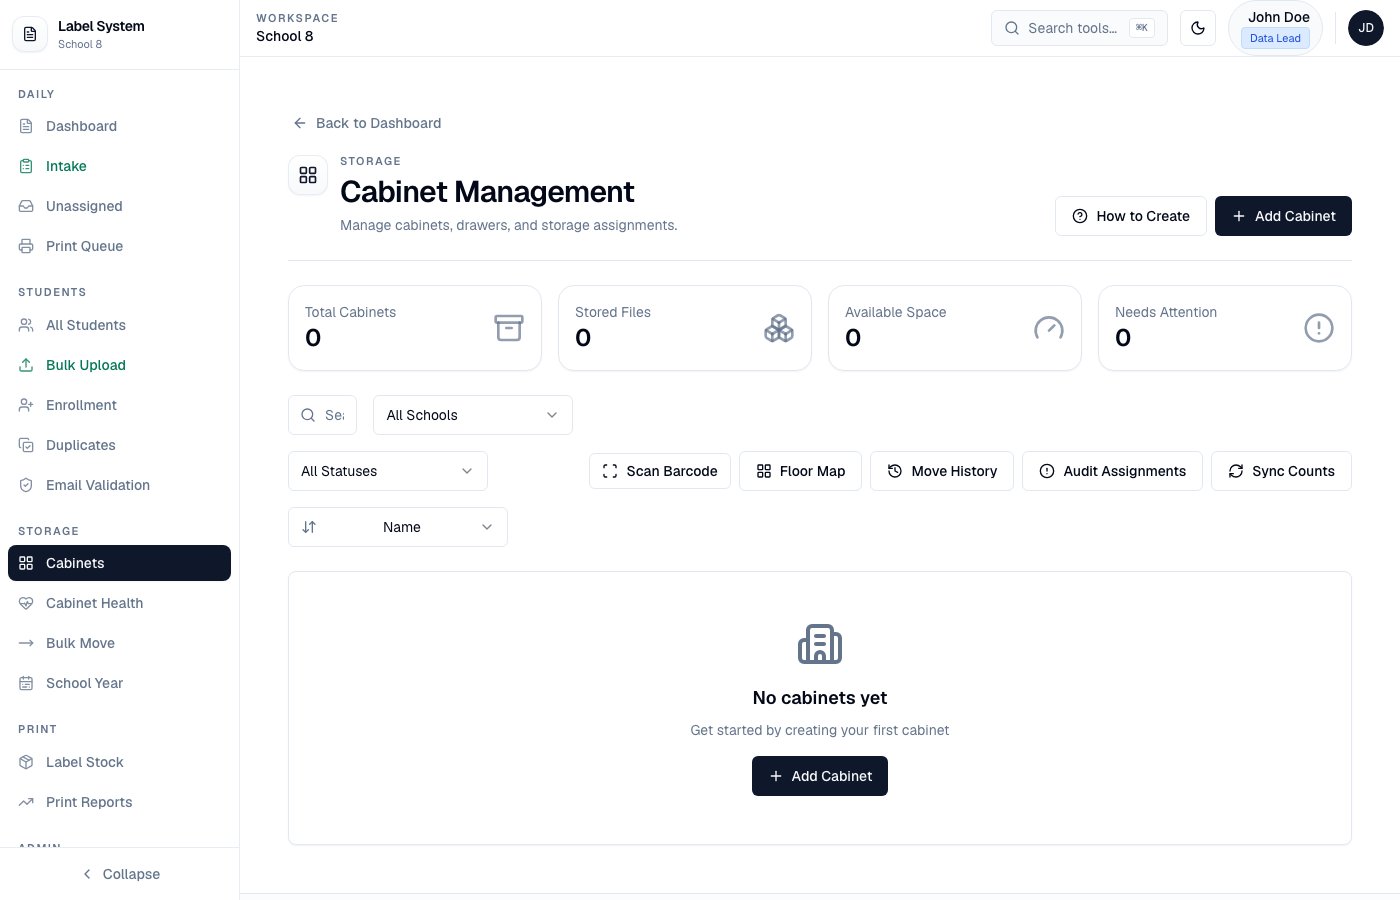
Task: Open the Intake page
Action: coord(119,166)
